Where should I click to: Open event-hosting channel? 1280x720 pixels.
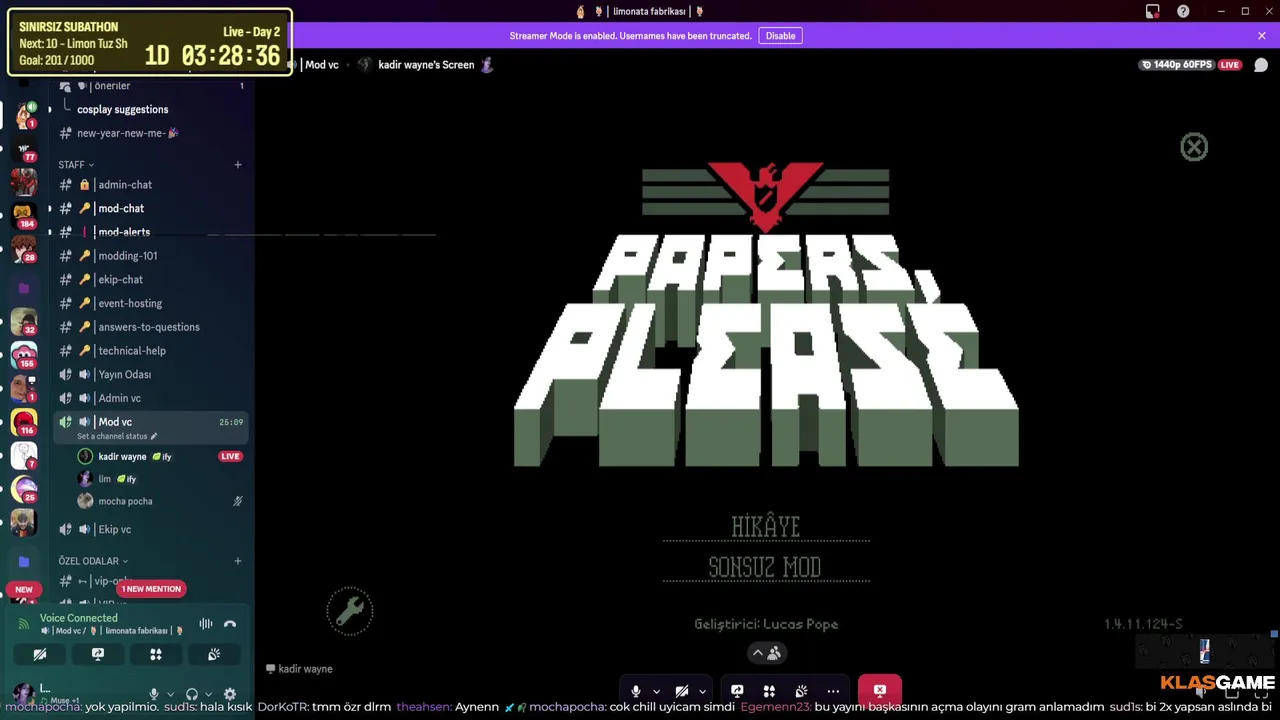[150, 304]
